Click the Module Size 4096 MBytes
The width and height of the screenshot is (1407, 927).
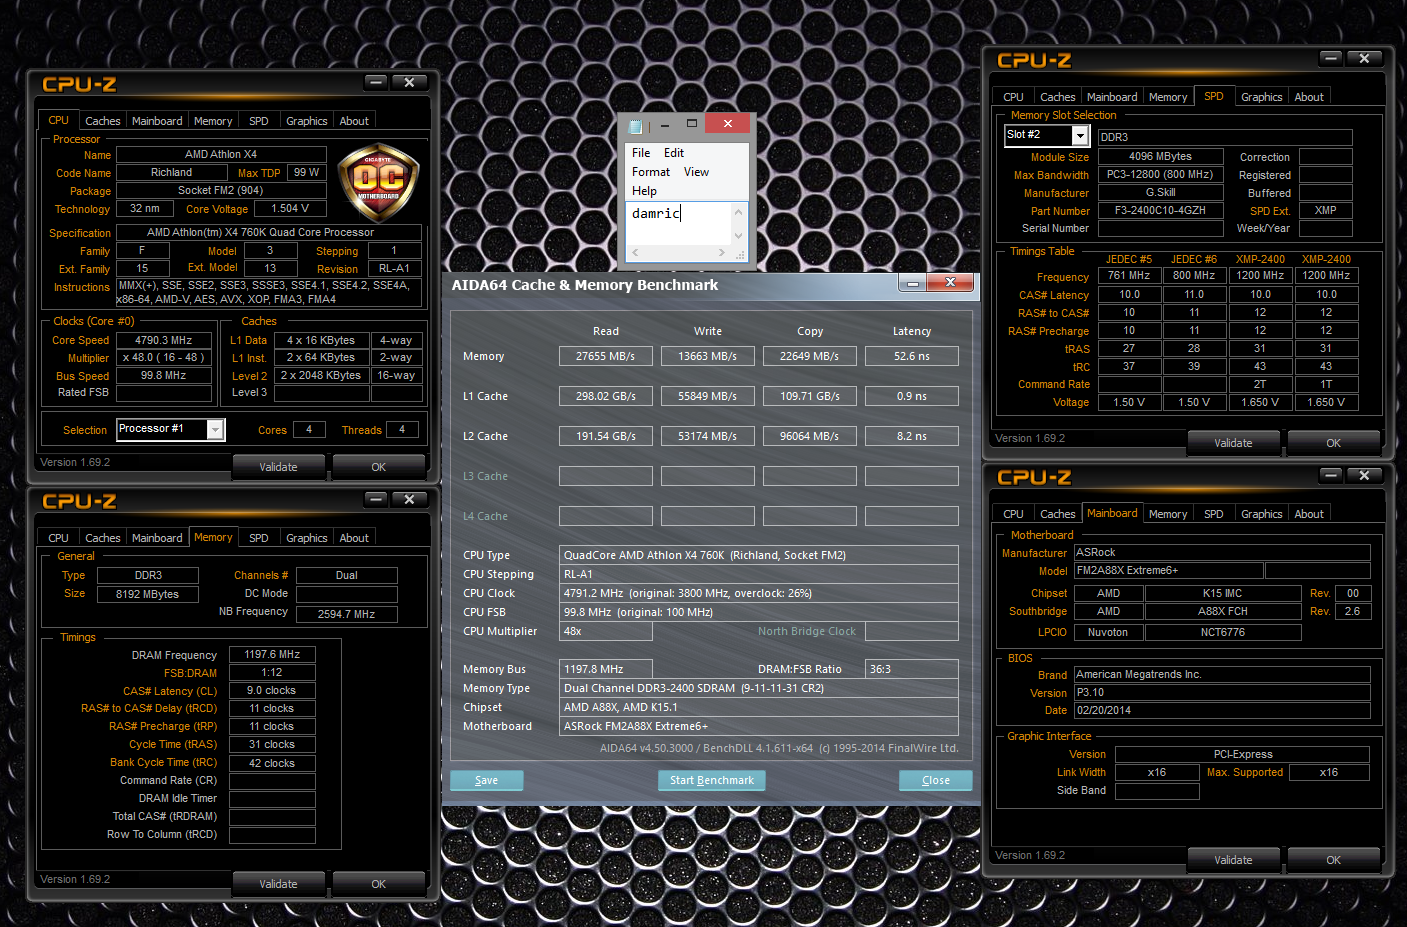tap(1160, 157)
